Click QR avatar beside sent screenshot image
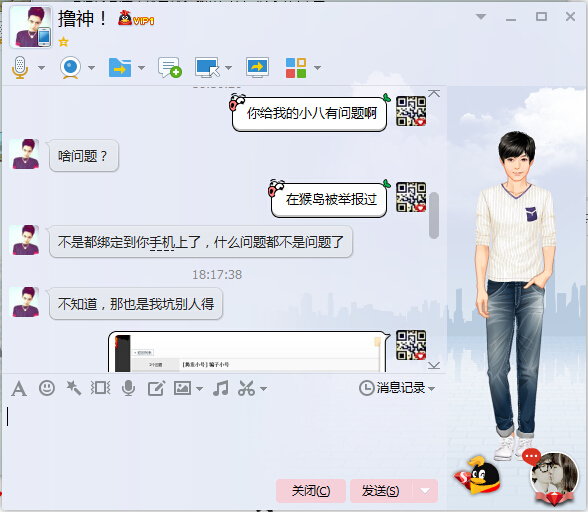This screenshot has width=588, height=512. (x=411, y=345)
